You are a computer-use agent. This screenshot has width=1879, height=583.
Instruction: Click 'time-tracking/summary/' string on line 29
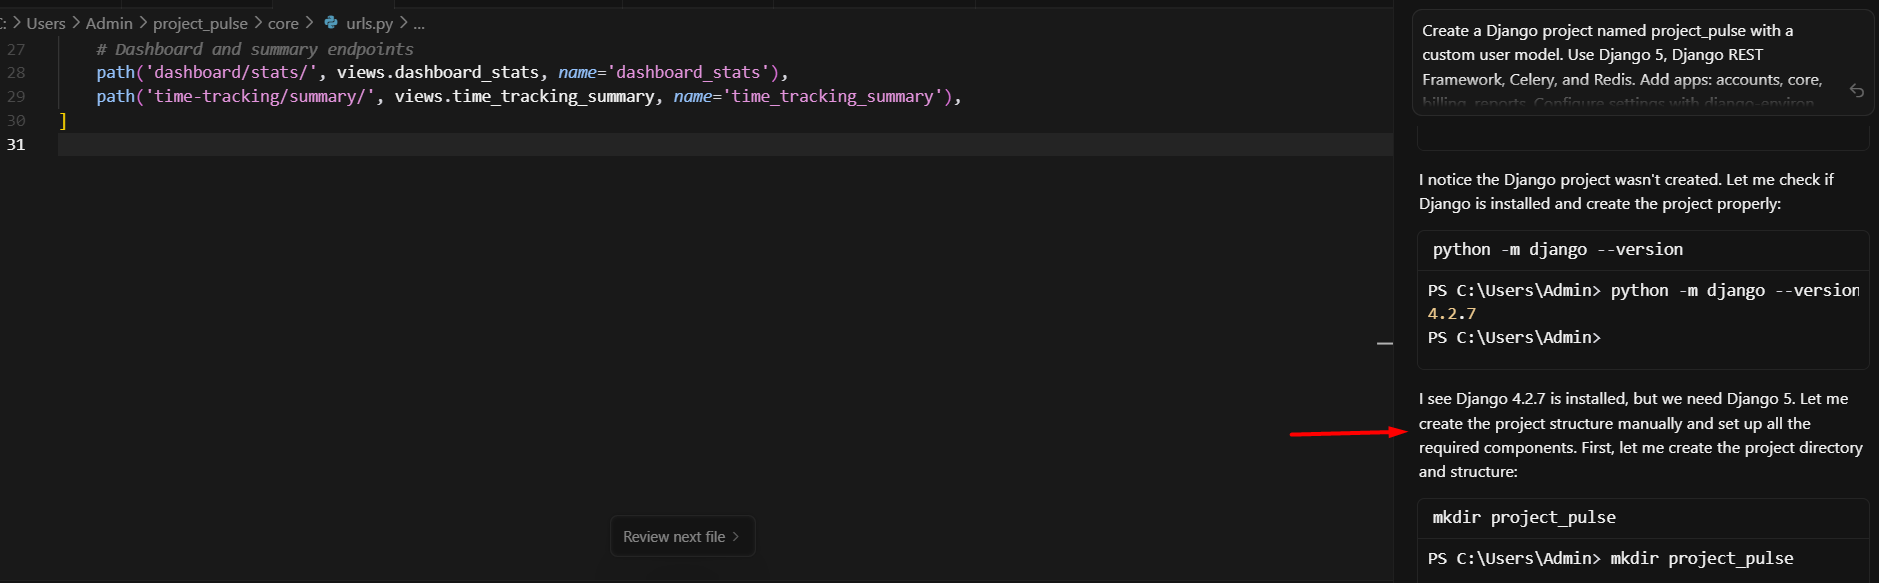(x=261, y=97)
